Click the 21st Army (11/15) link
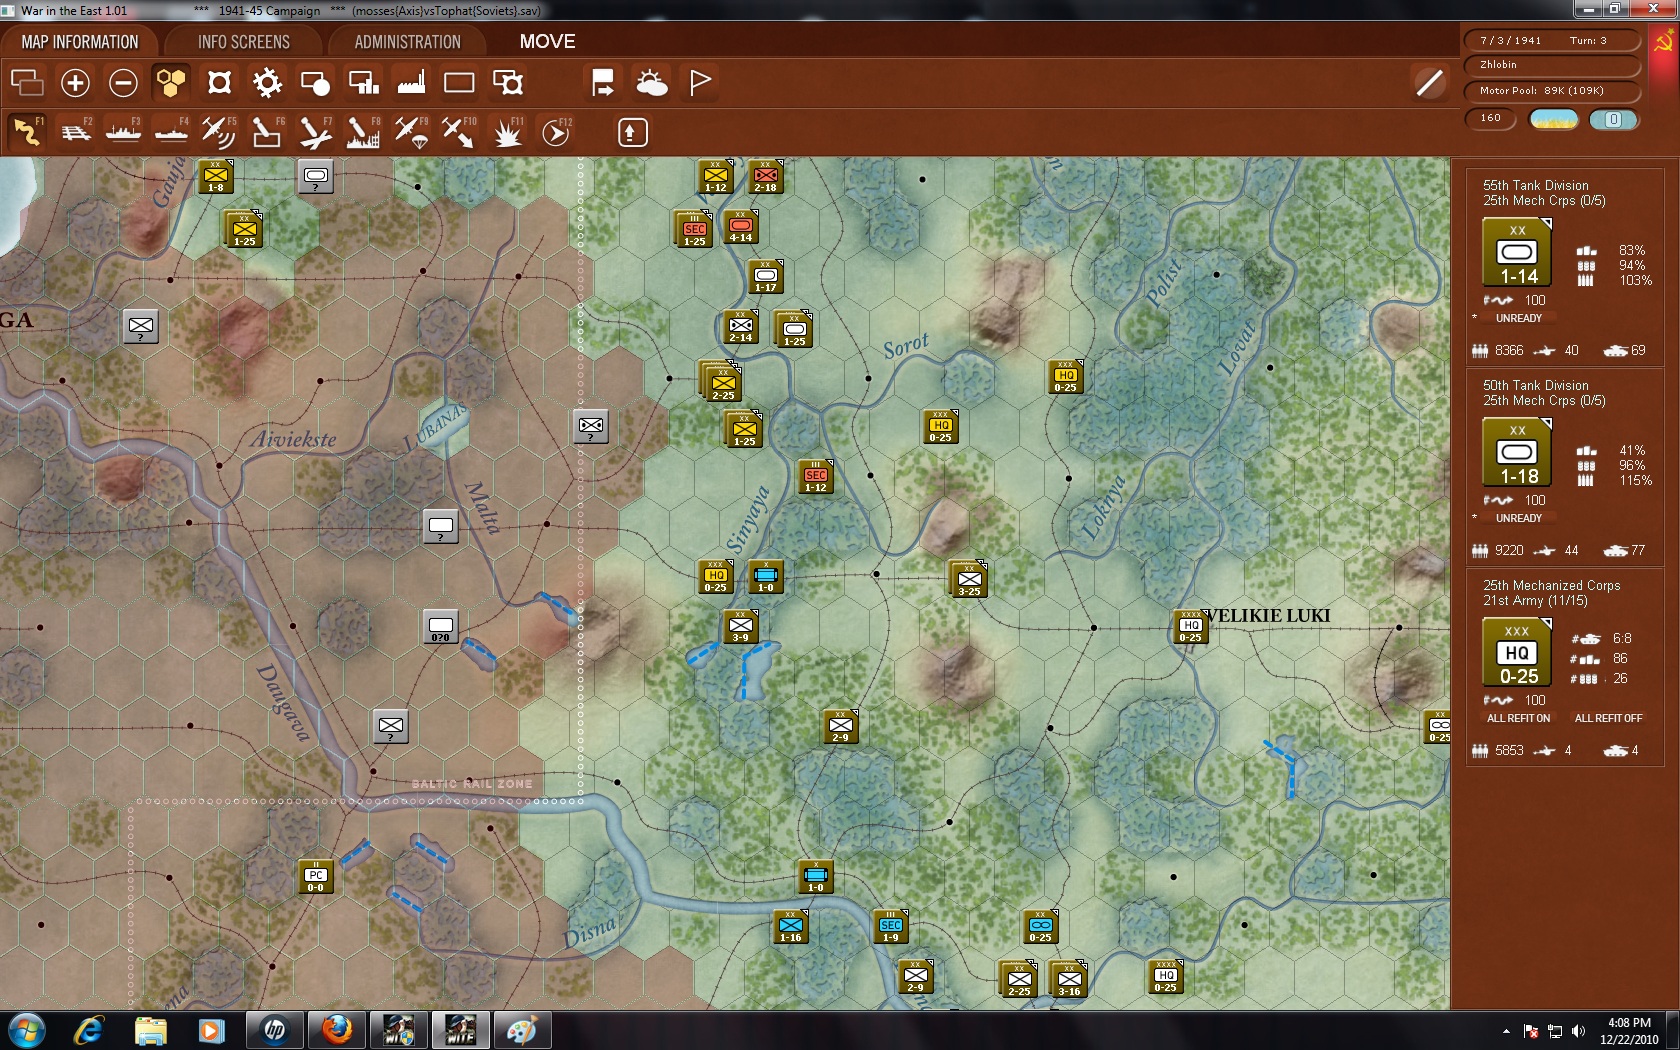The height and width of the screenshot is (1050, 1680). (x=1535, y=601)
